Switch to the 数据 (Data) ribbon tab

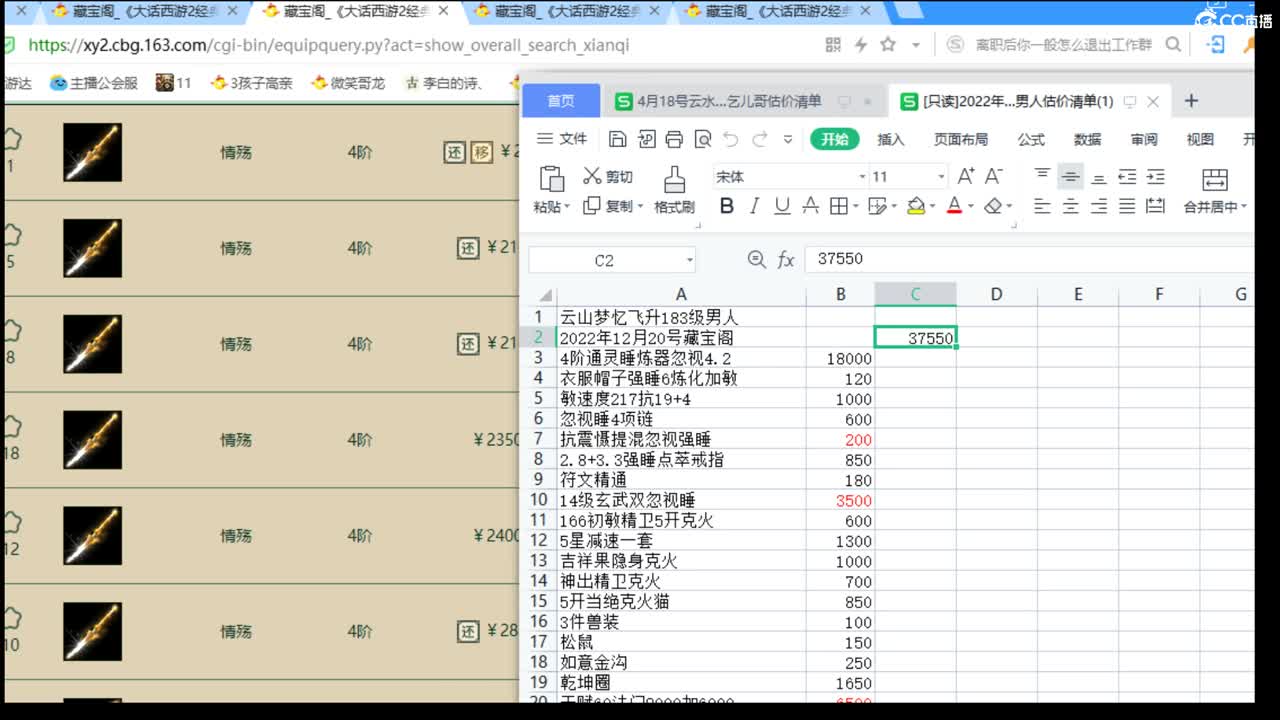[1087, 139]
